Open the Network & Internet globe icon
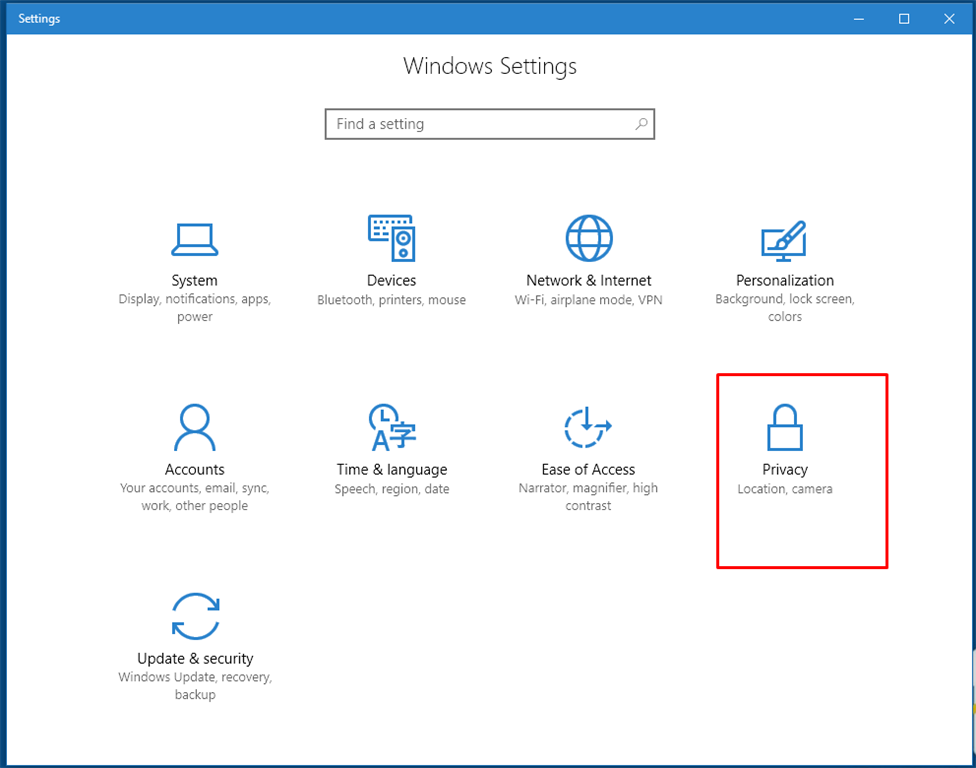 (x=589, y=238)
